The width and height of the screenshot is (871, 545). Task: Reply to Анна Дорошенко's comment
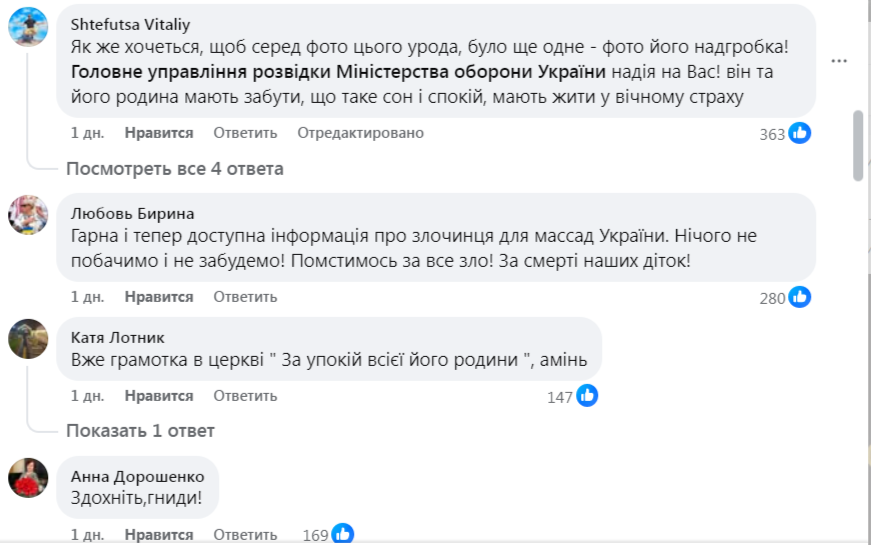point(245,534)
